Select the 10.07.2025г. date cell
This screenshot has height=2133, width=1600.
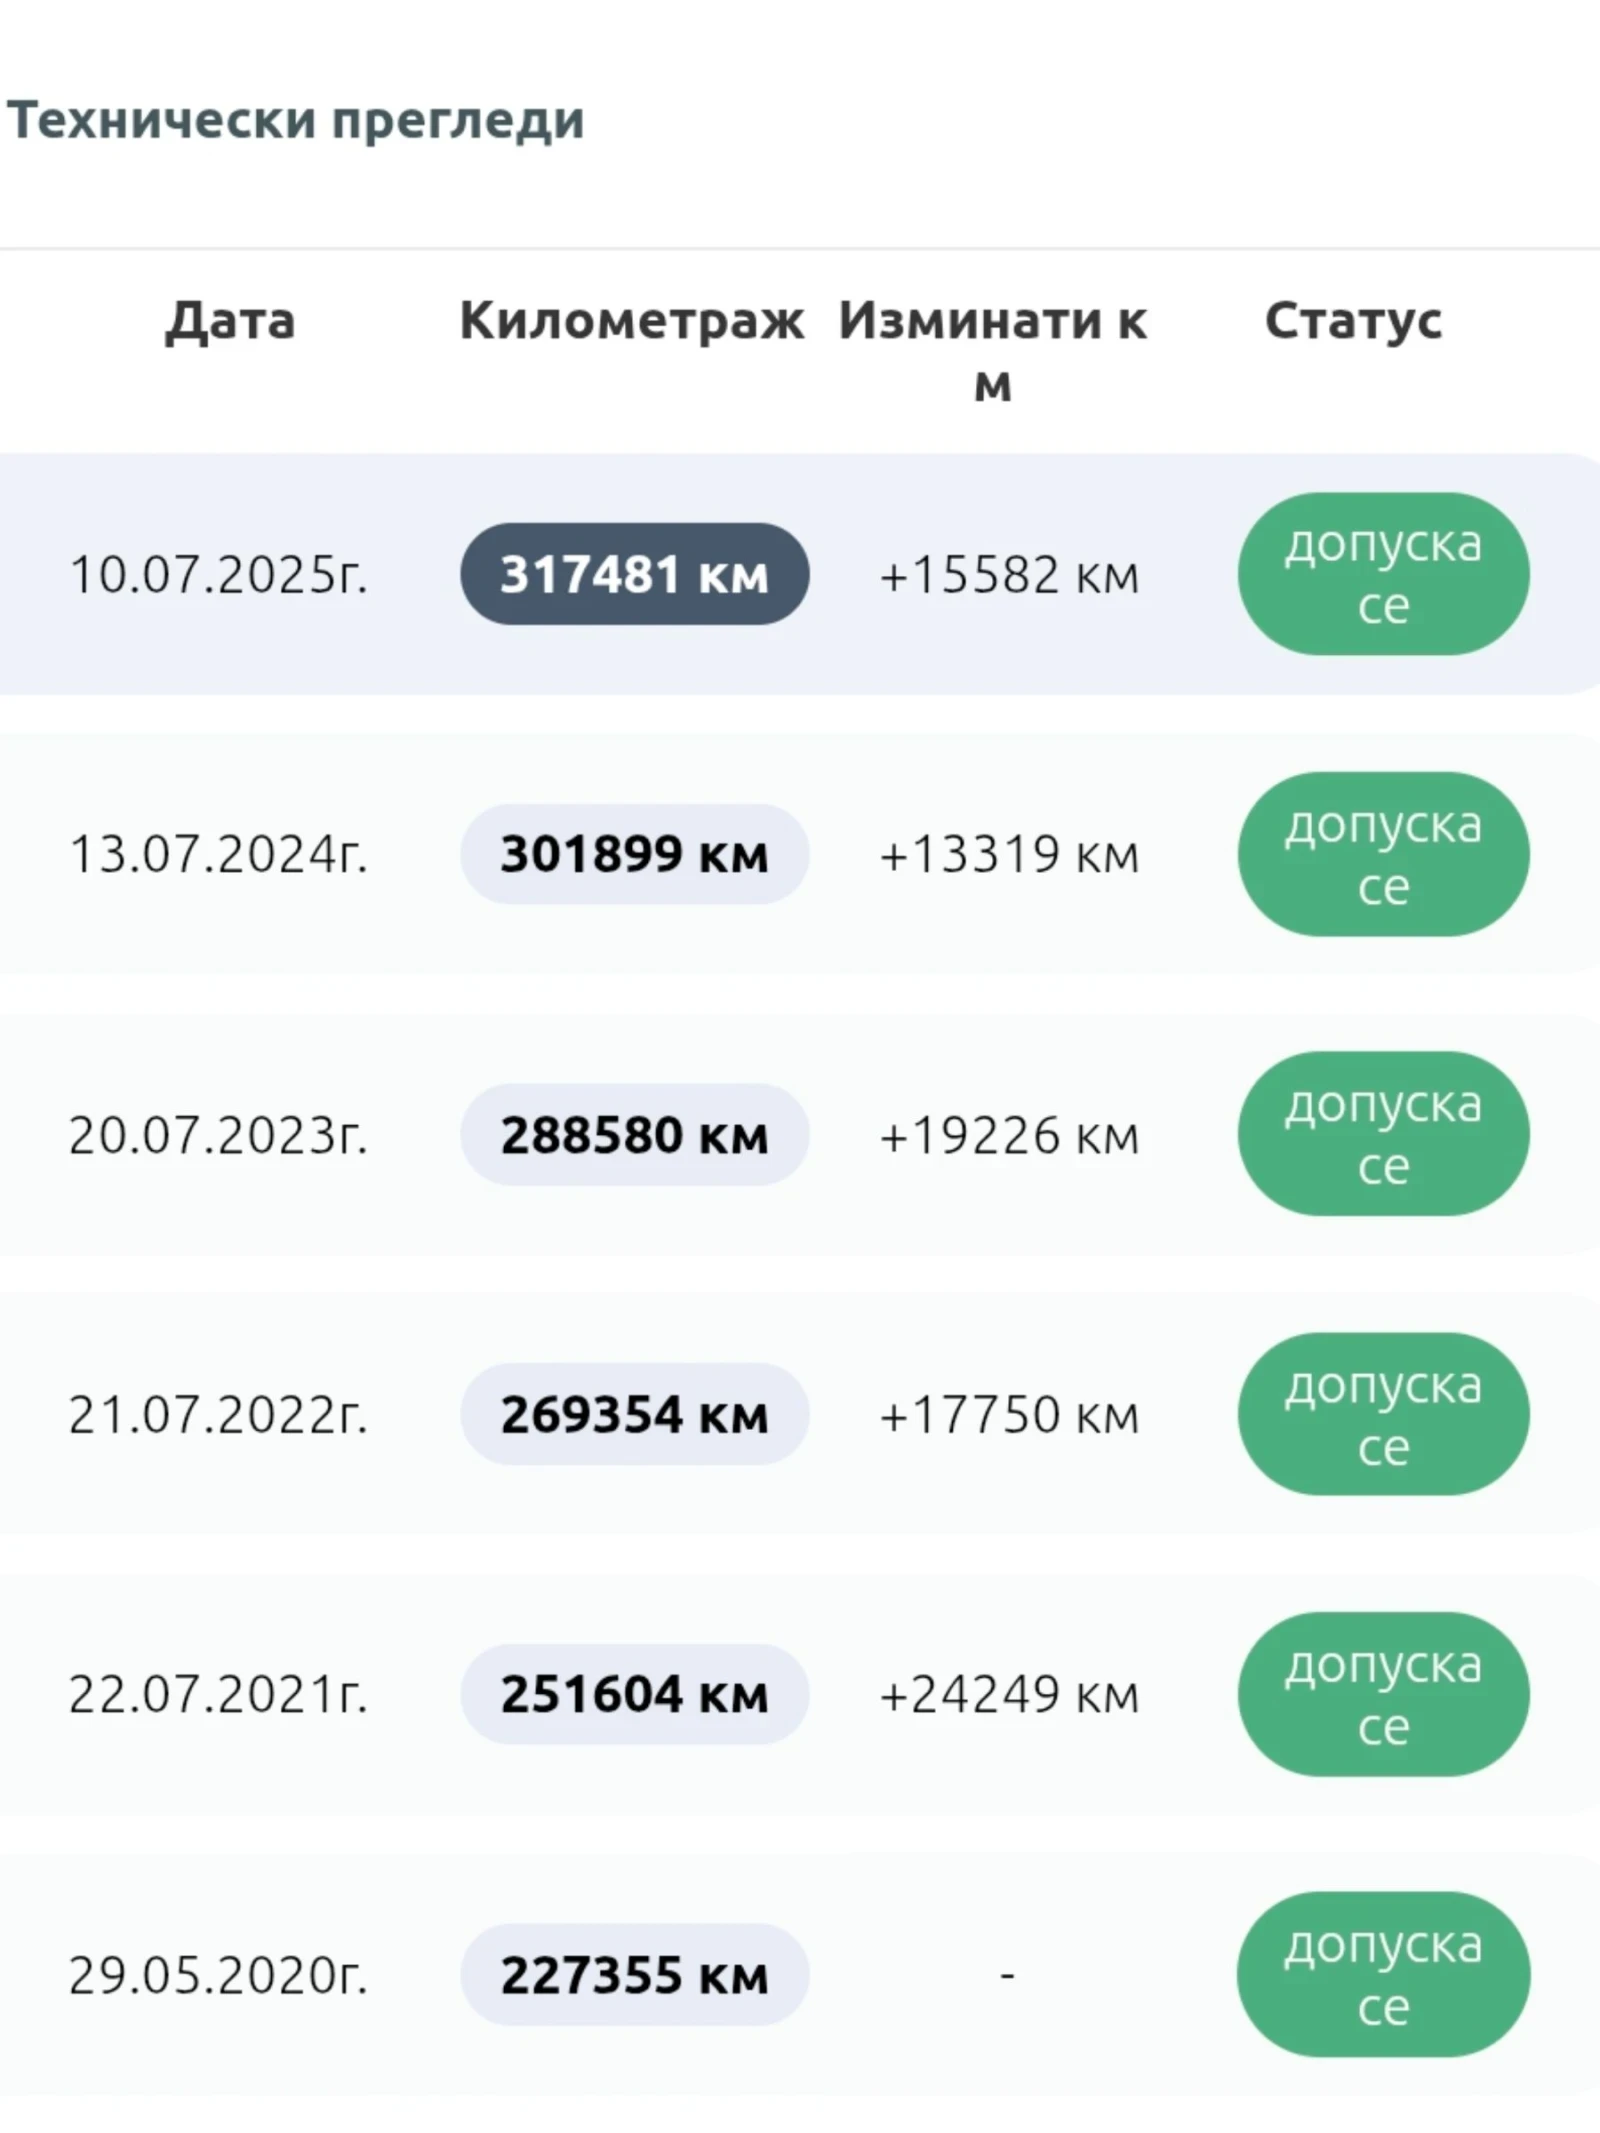(218, 575)
